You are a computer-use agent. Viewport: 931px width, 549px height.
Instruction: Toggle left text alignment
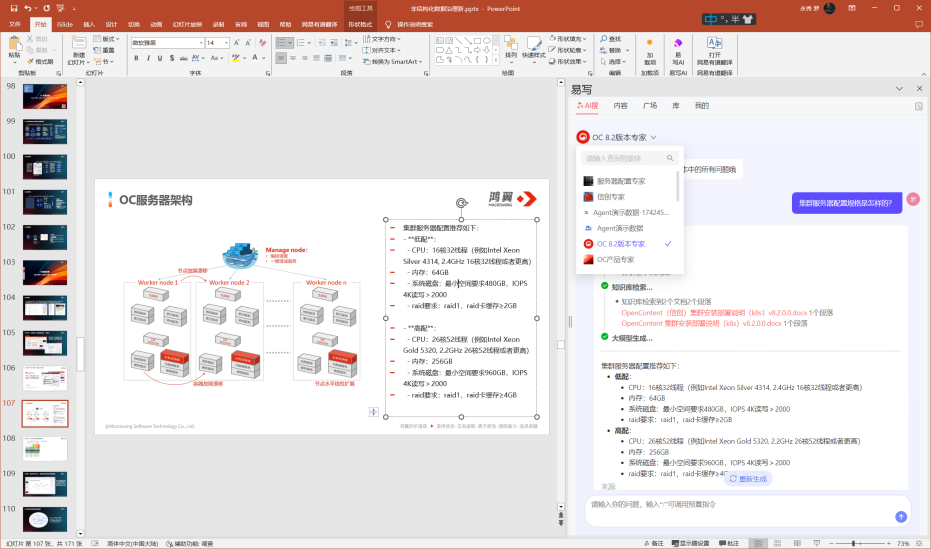coord(281,58)
